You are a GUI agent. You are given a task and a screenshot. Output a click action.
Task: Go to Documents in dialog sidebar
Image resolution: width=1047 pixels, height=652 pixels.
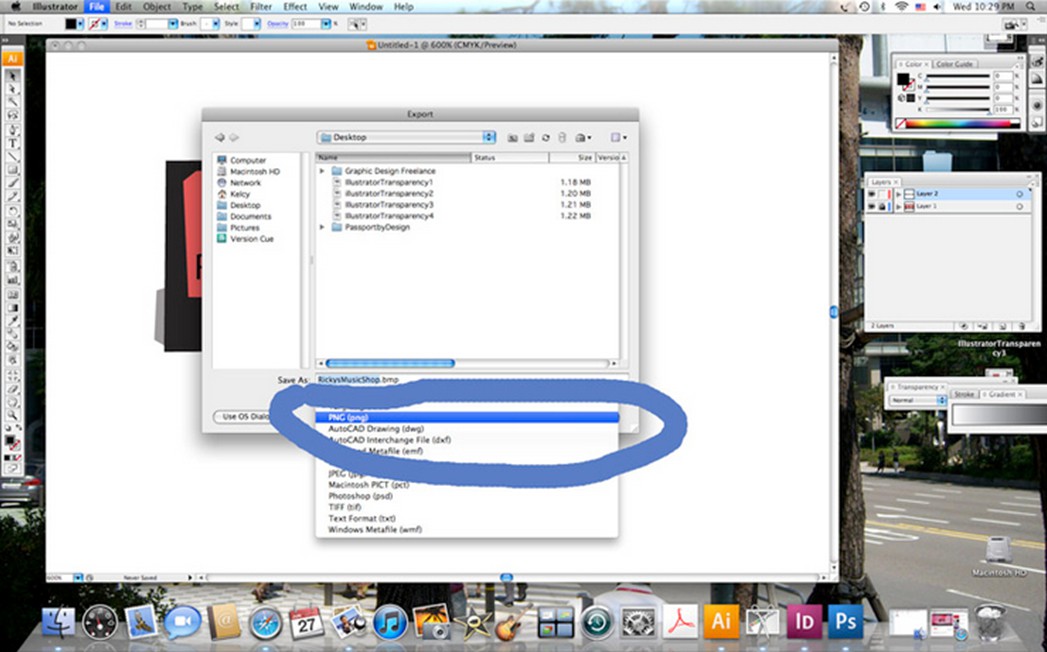[250, 216]
